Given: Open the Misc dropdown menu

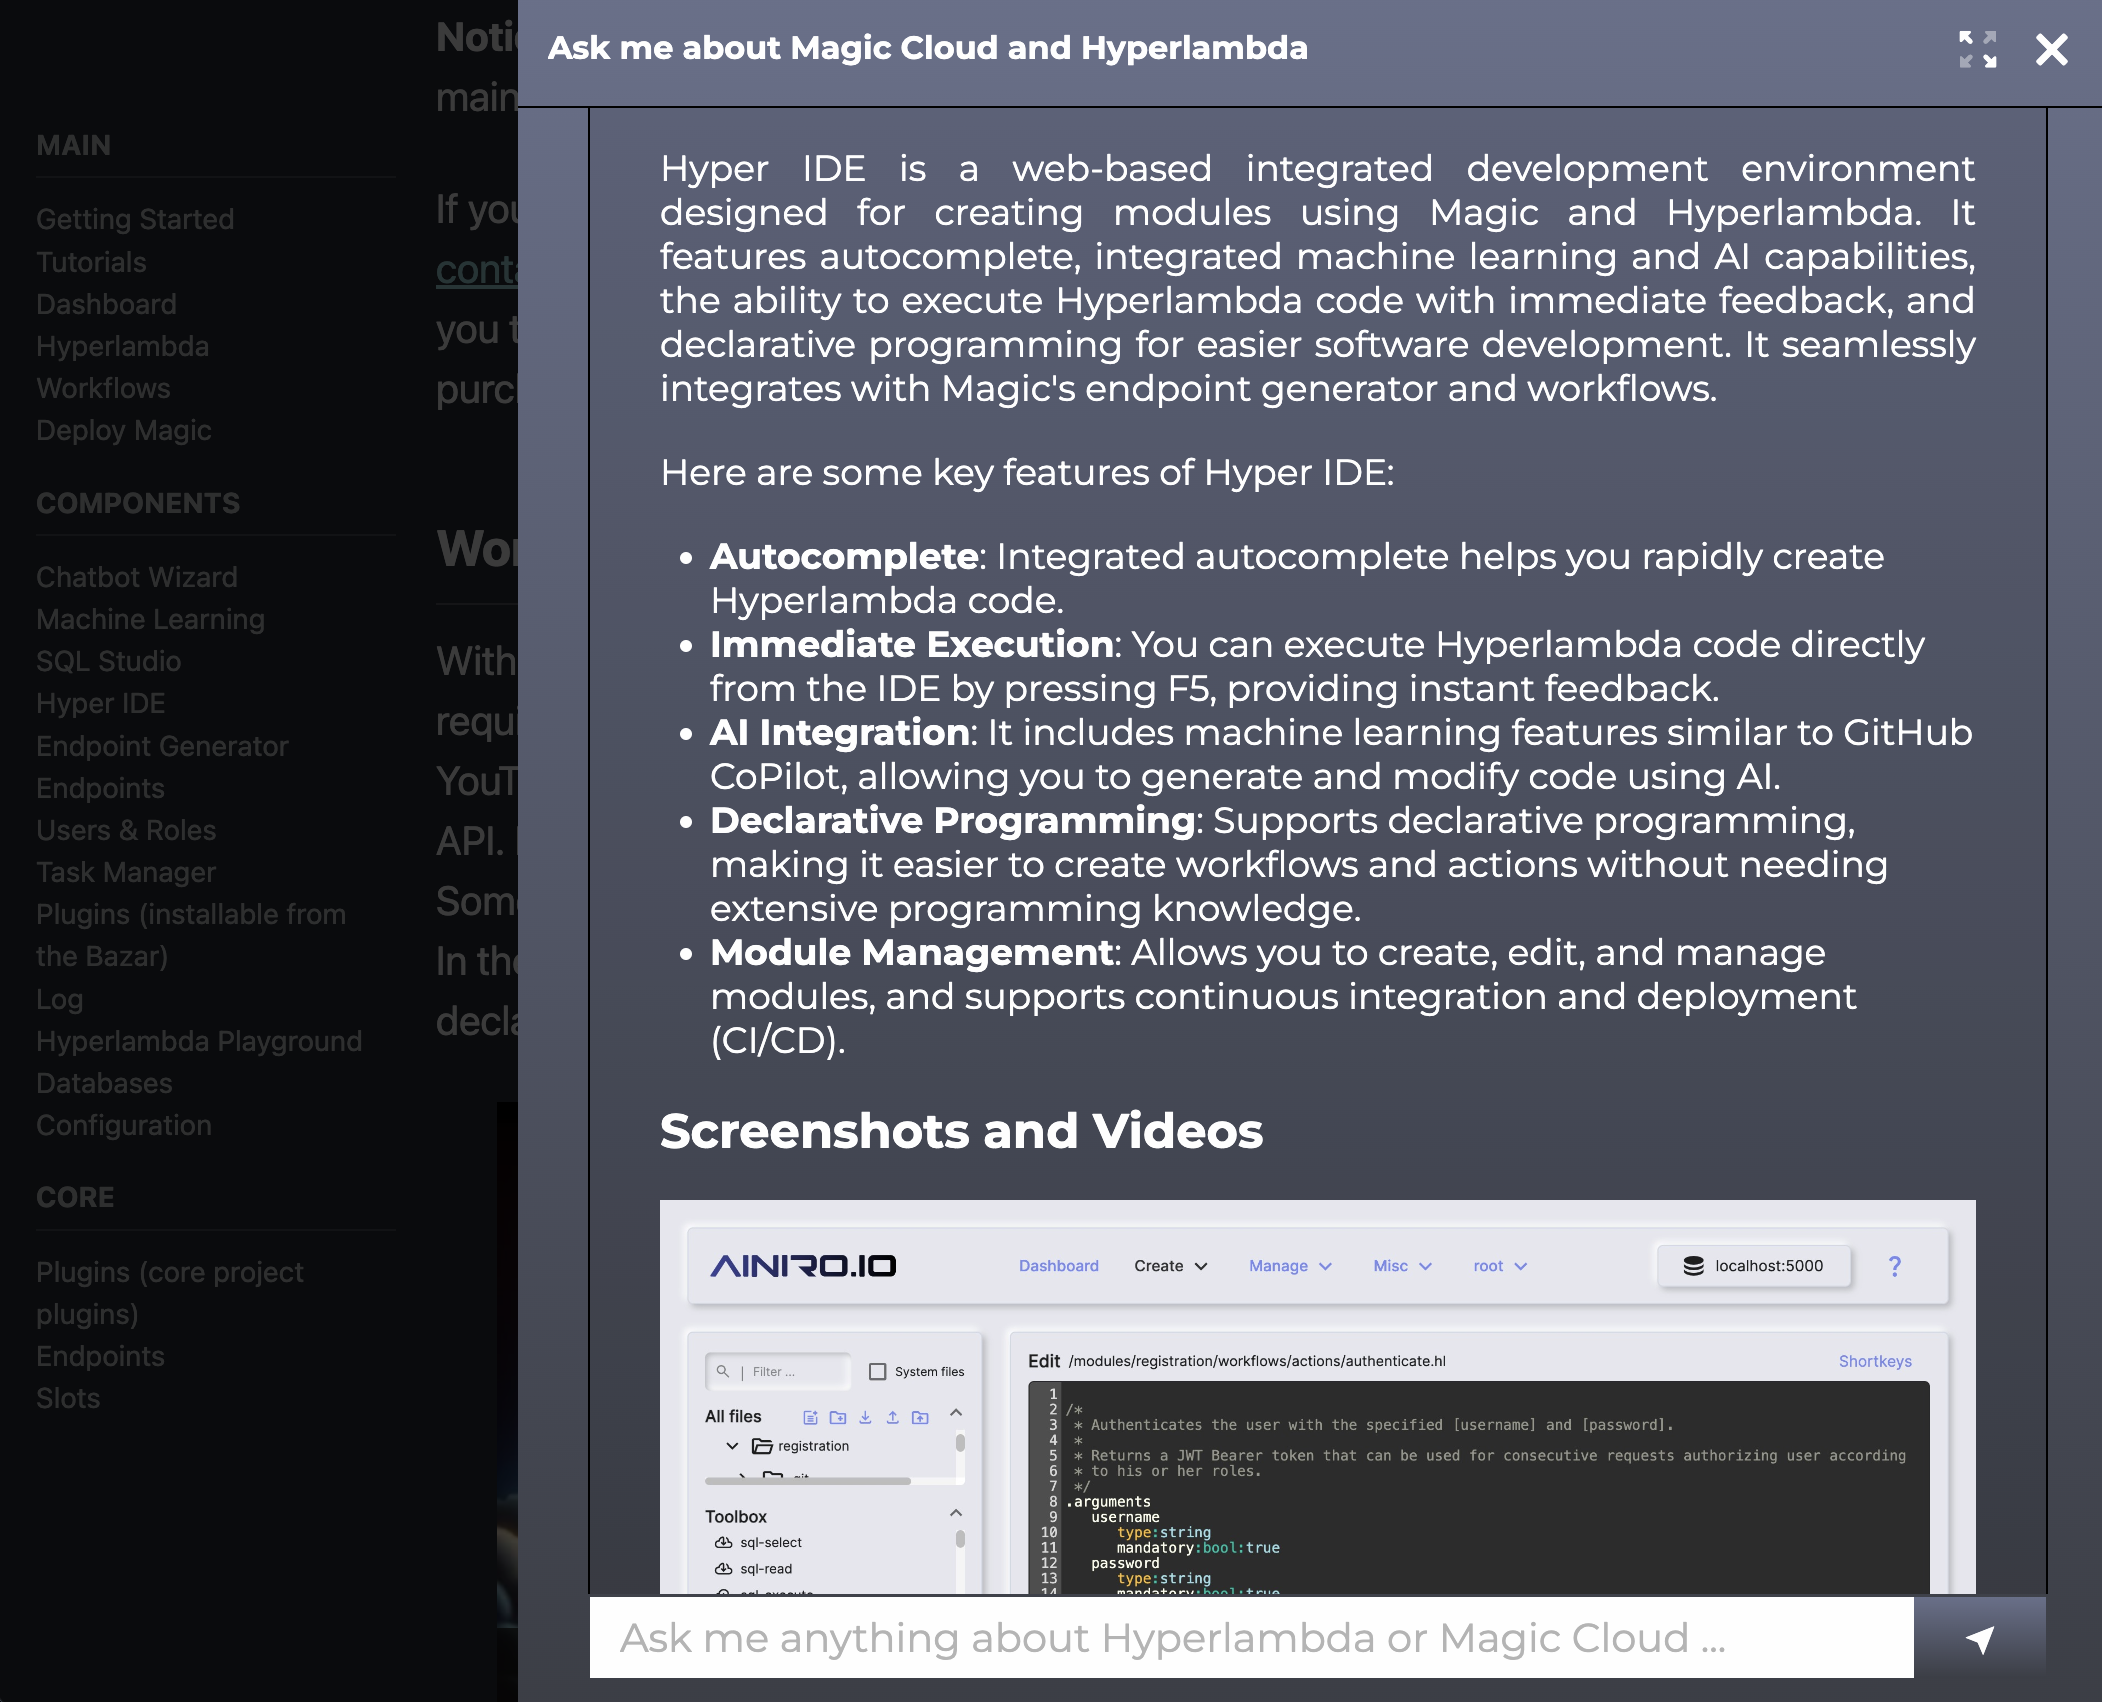Looking at the screenshot, I should (x=1402, y=1266).
